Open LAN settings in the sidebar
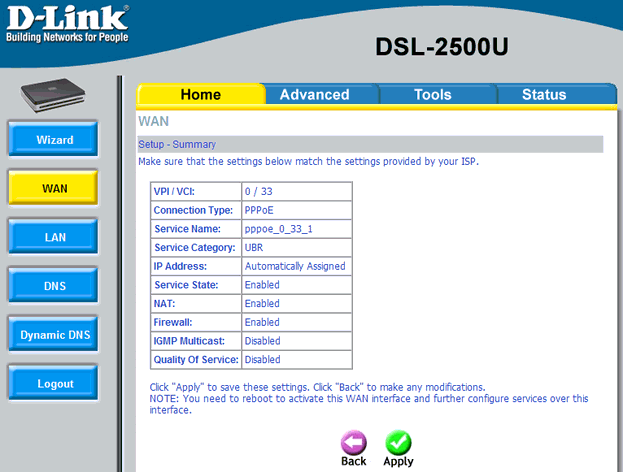Screen dimensions: 623x472 point(55,237)
